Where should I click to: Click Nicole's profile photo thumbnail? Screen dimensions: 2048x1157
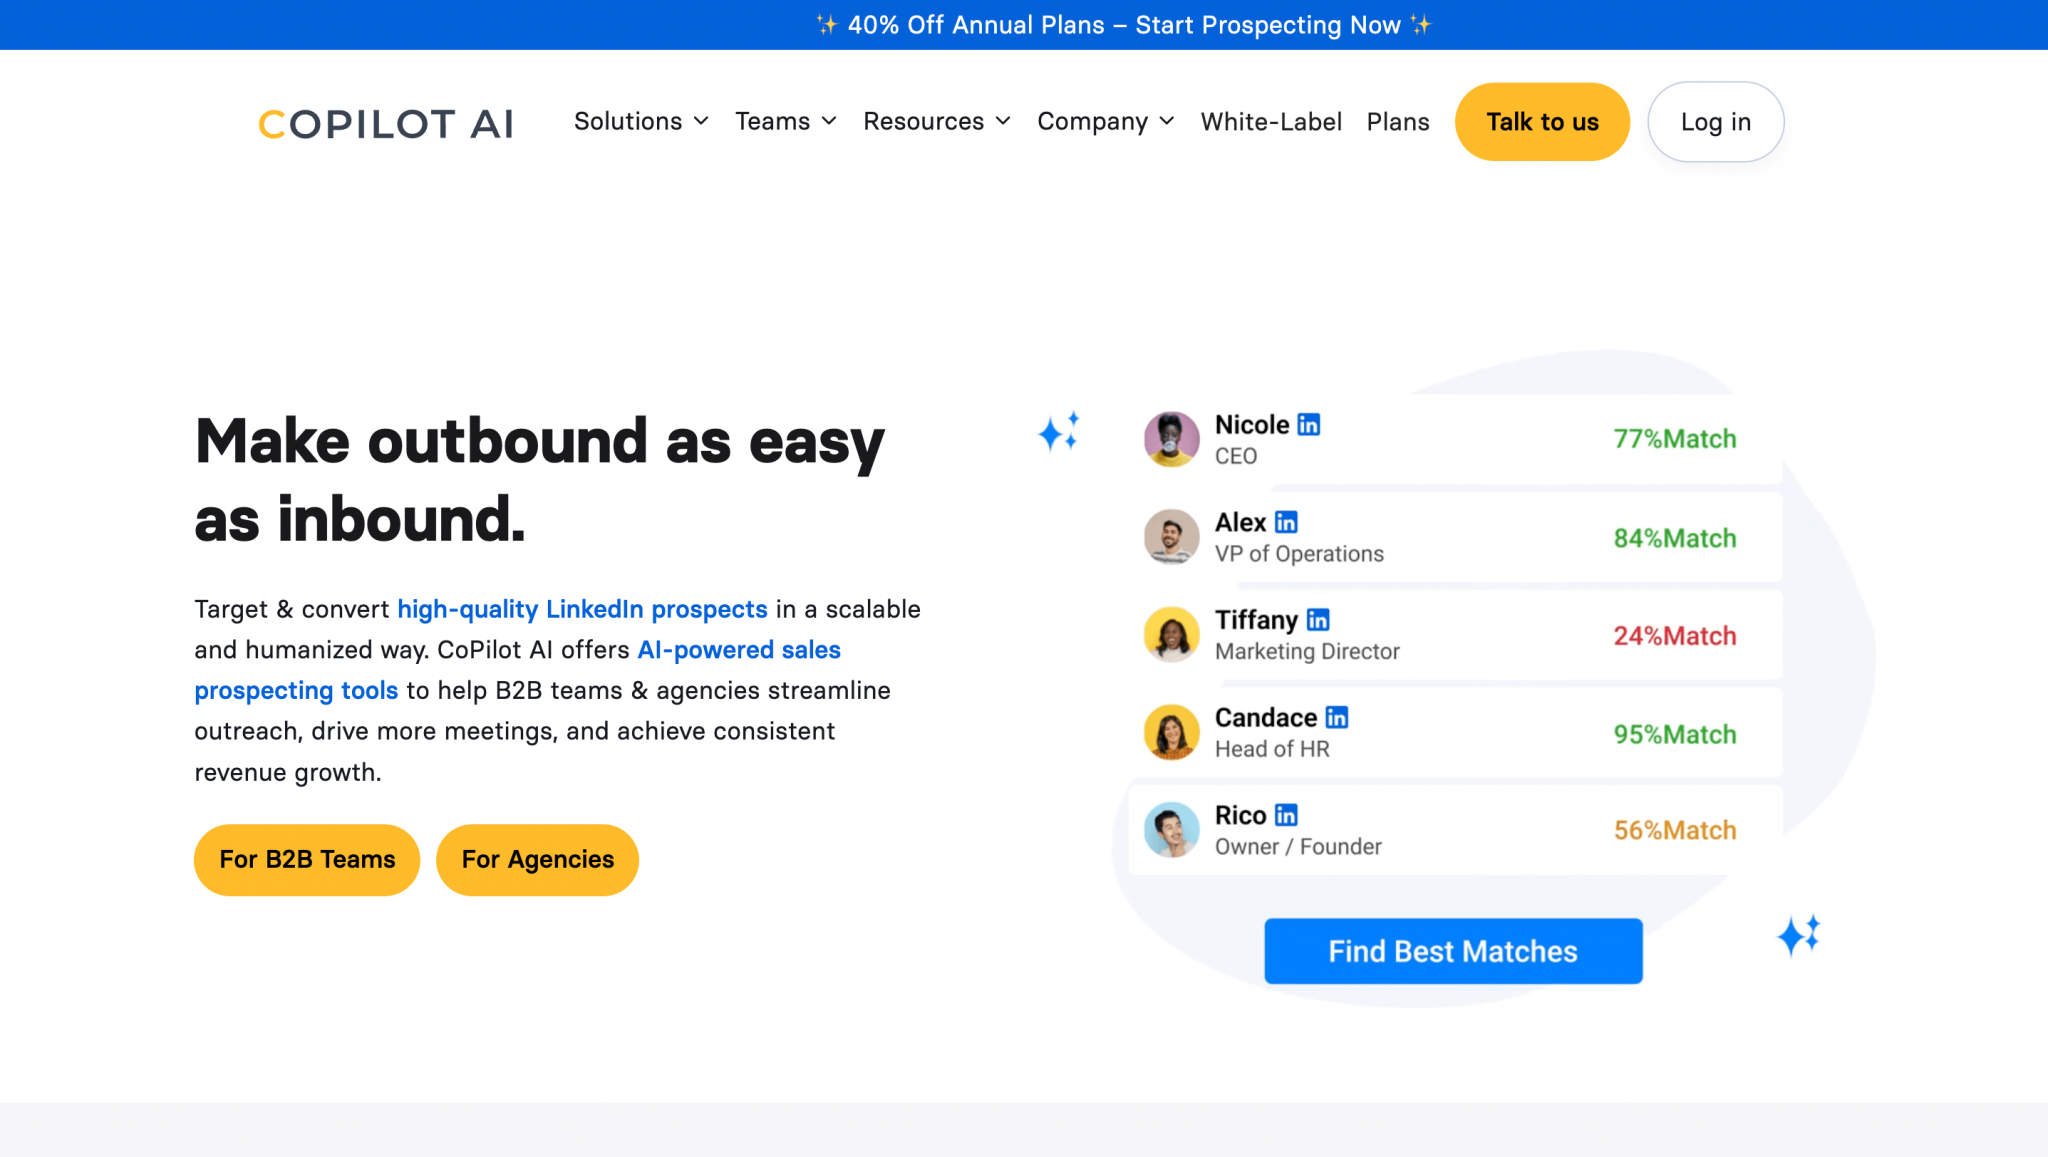[x=1171, y=439]
